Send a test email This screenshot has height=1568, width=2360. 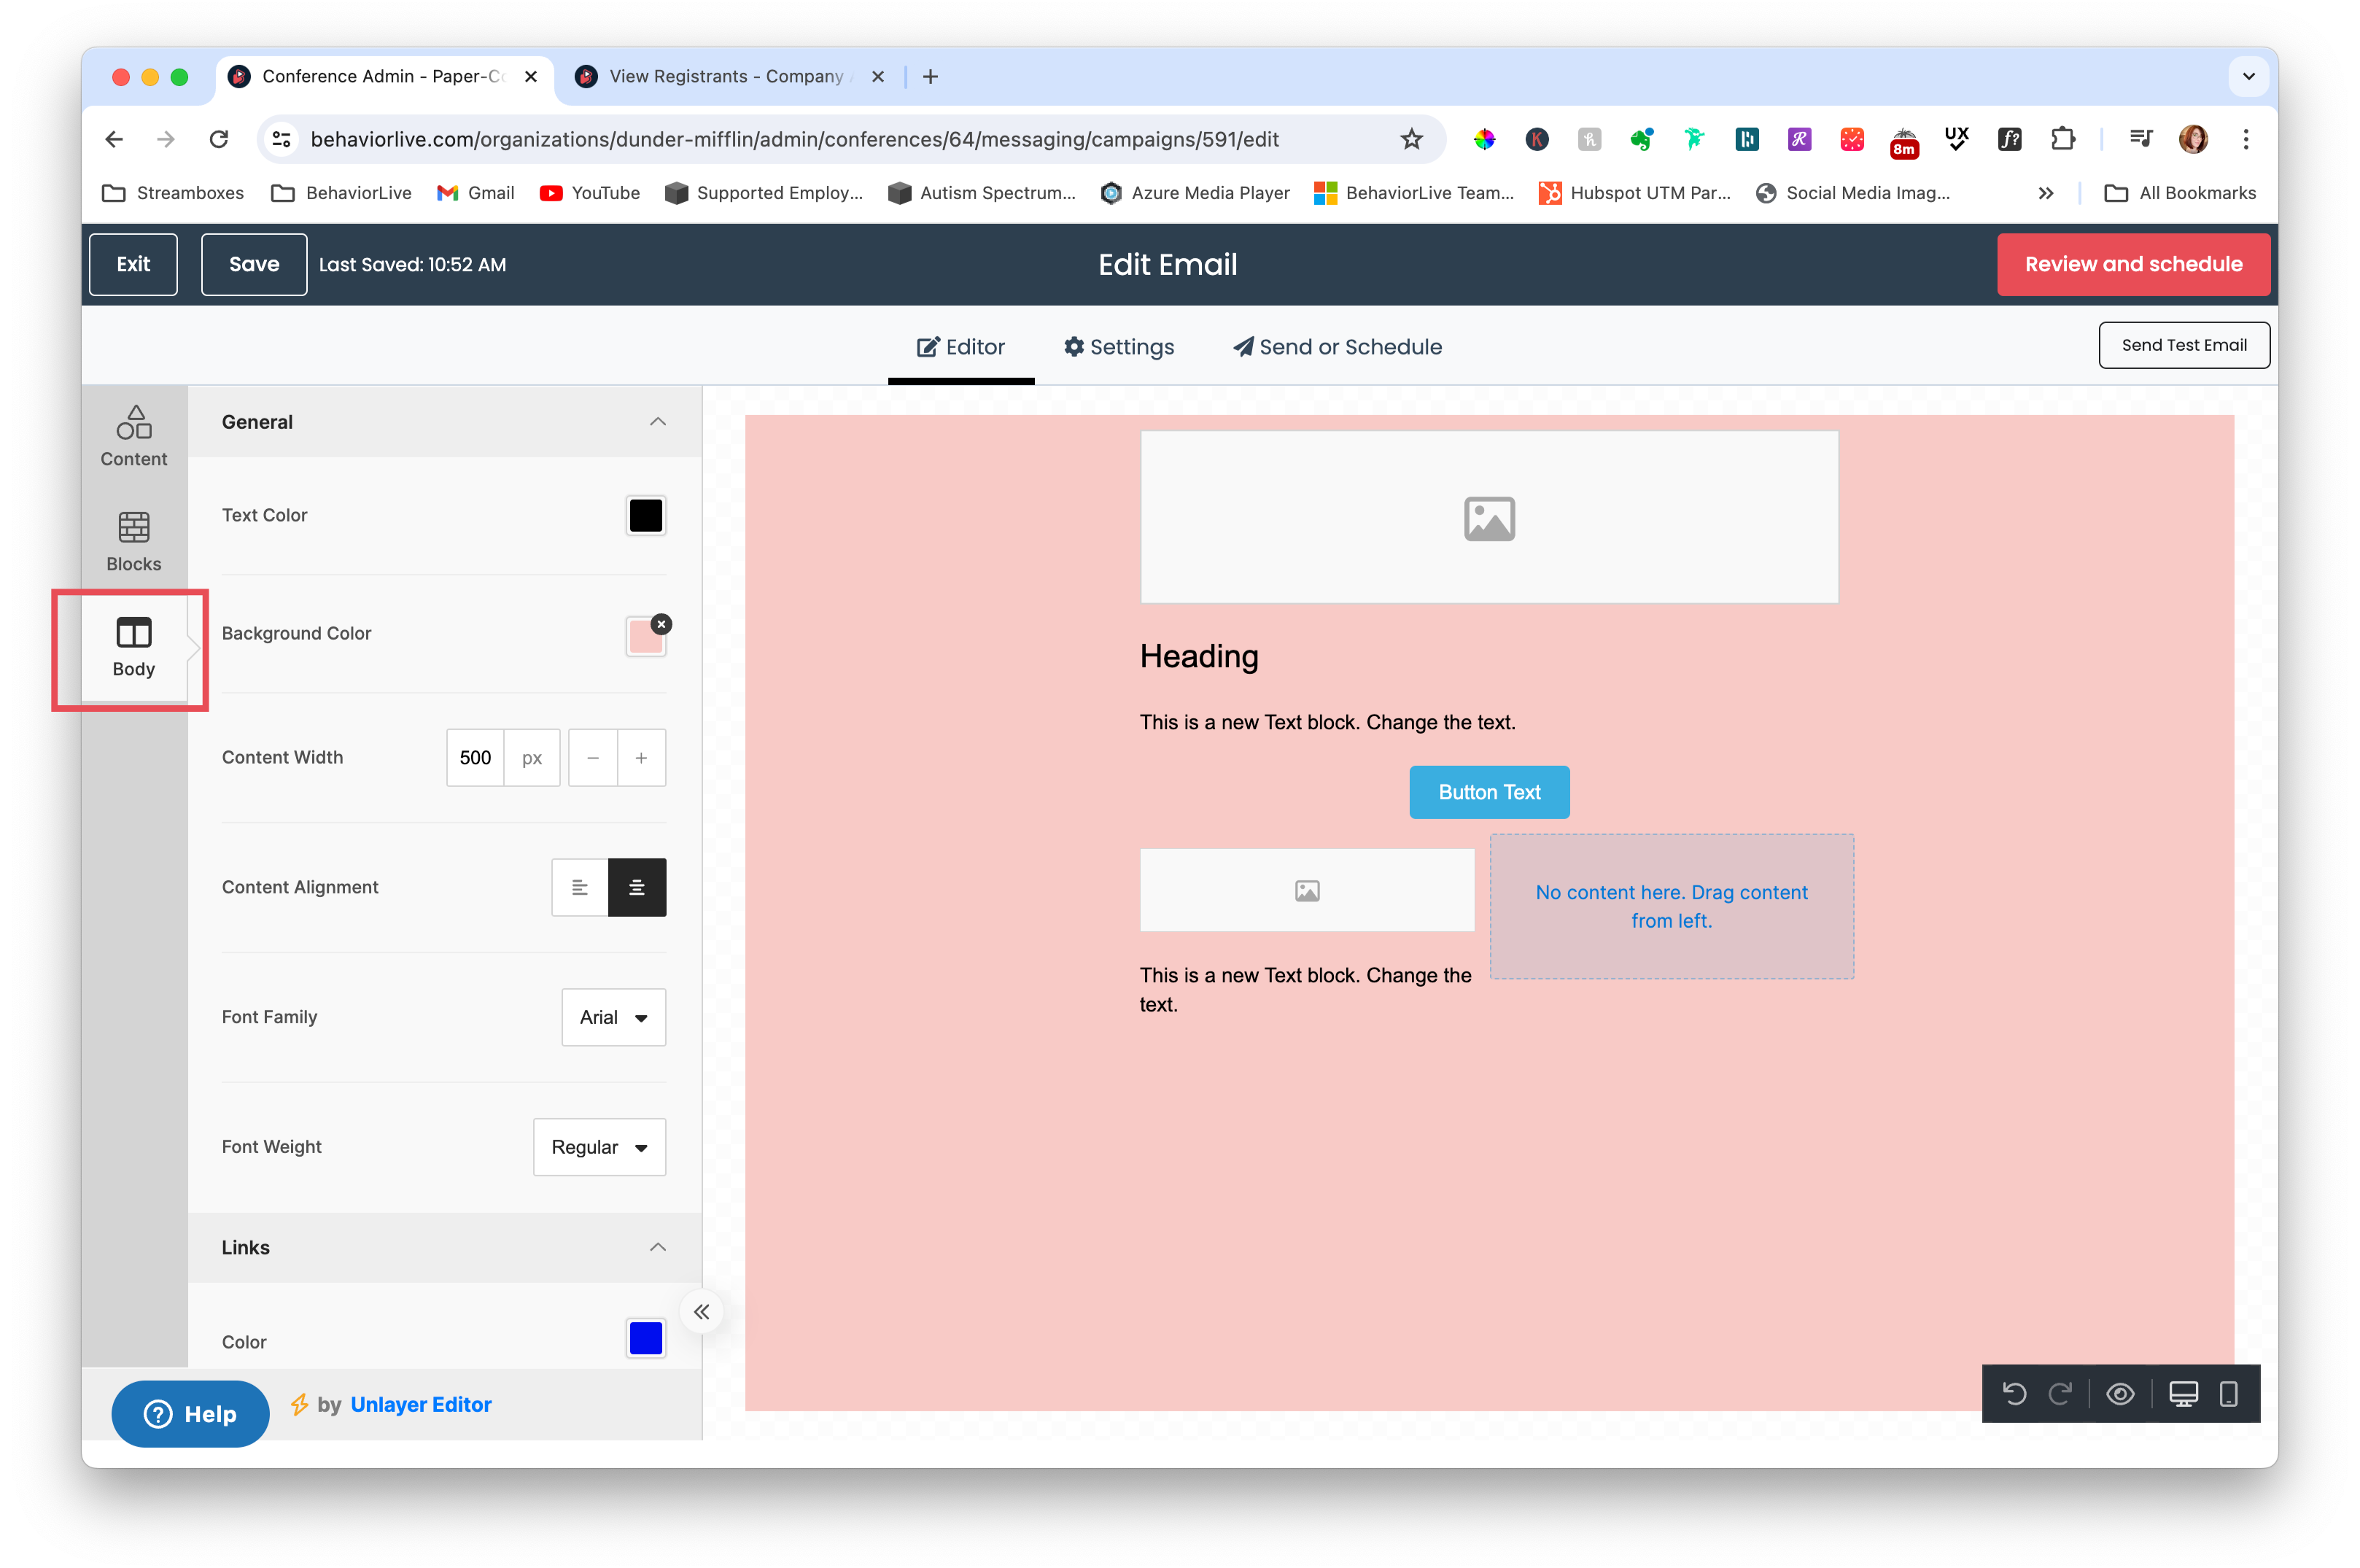click(x=2184, y=344)
